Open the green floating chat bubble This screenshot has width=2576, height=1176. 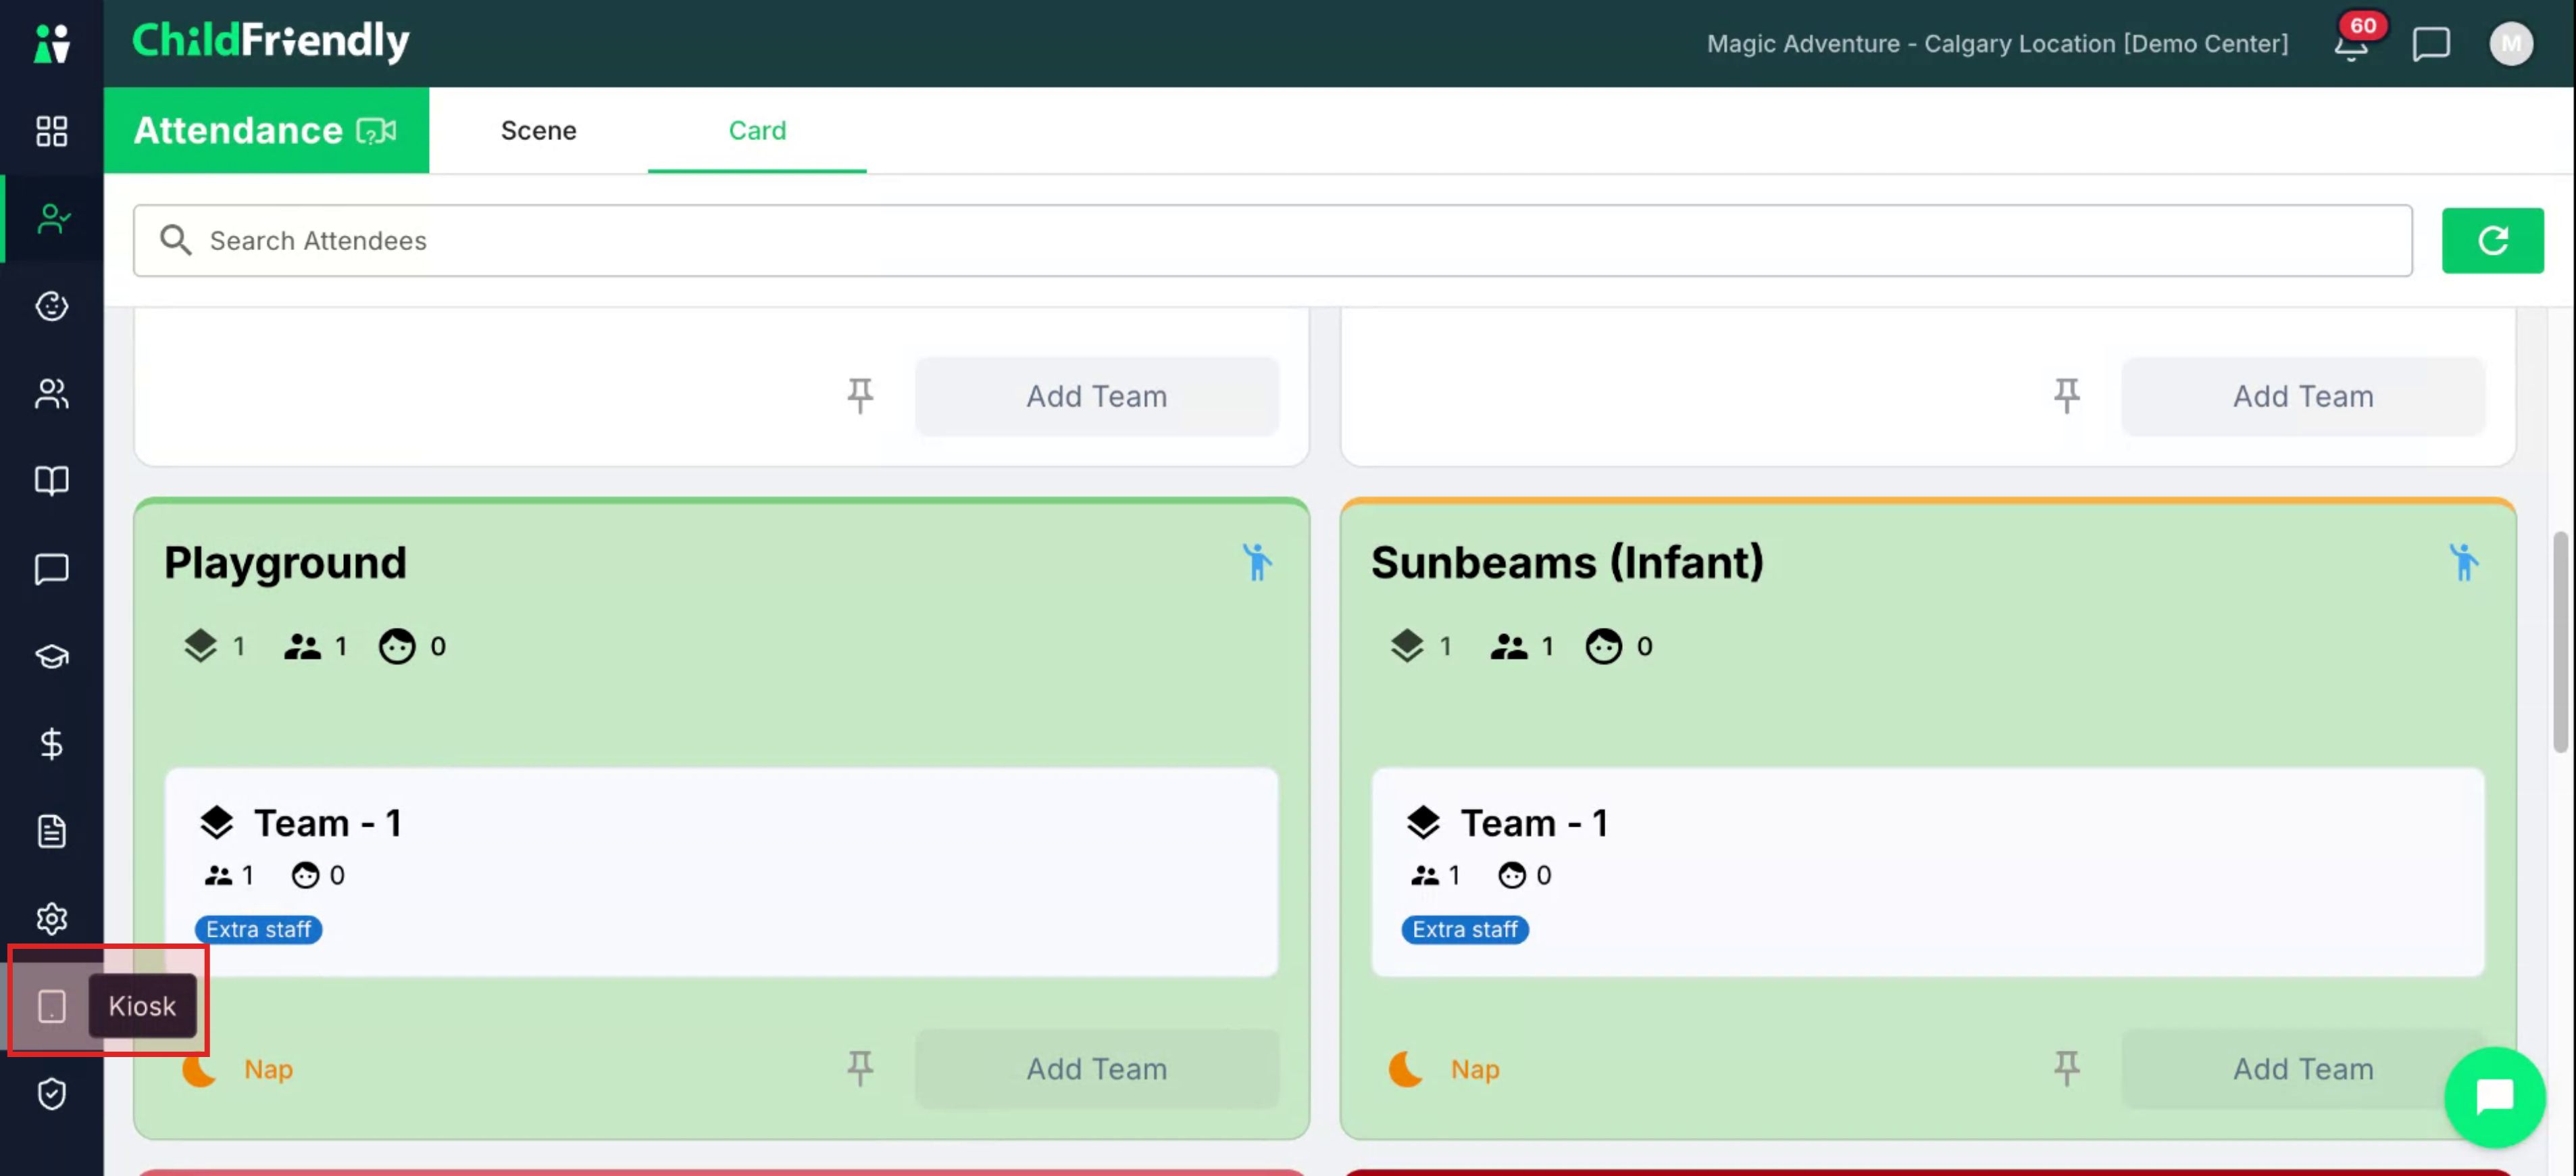(2494, 1097)
